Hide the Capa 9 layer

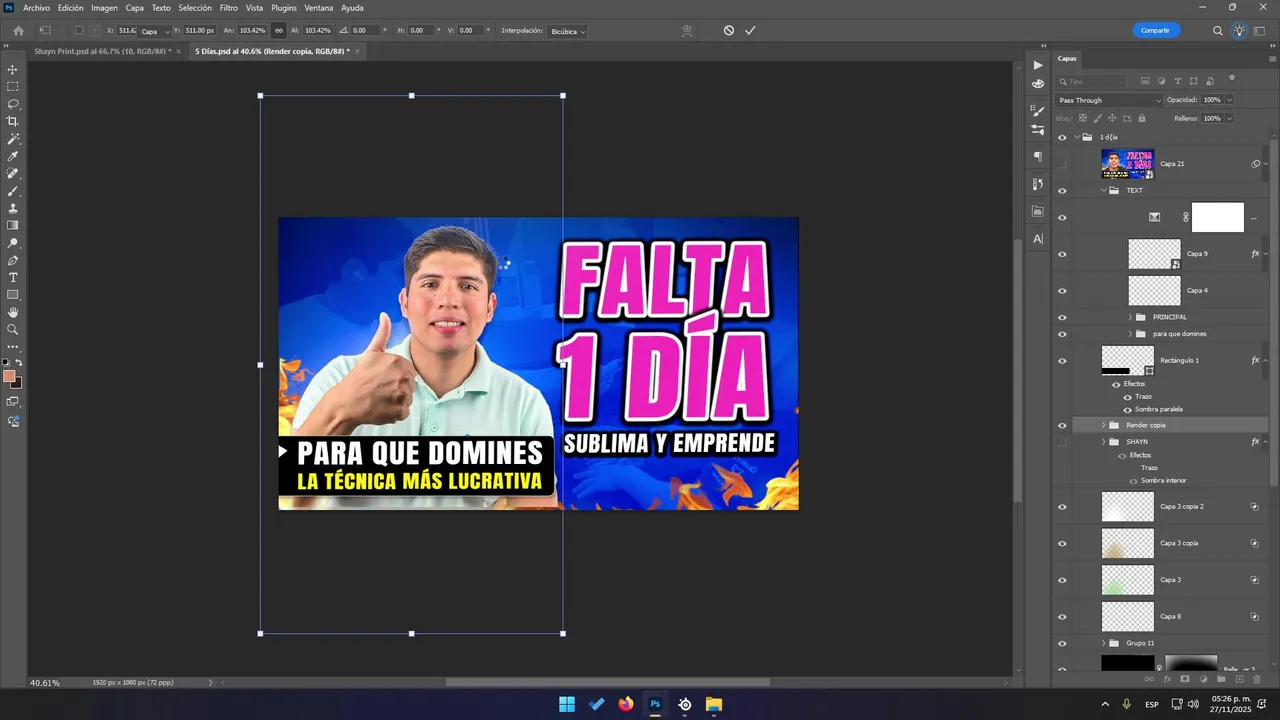coord(1062,254)
